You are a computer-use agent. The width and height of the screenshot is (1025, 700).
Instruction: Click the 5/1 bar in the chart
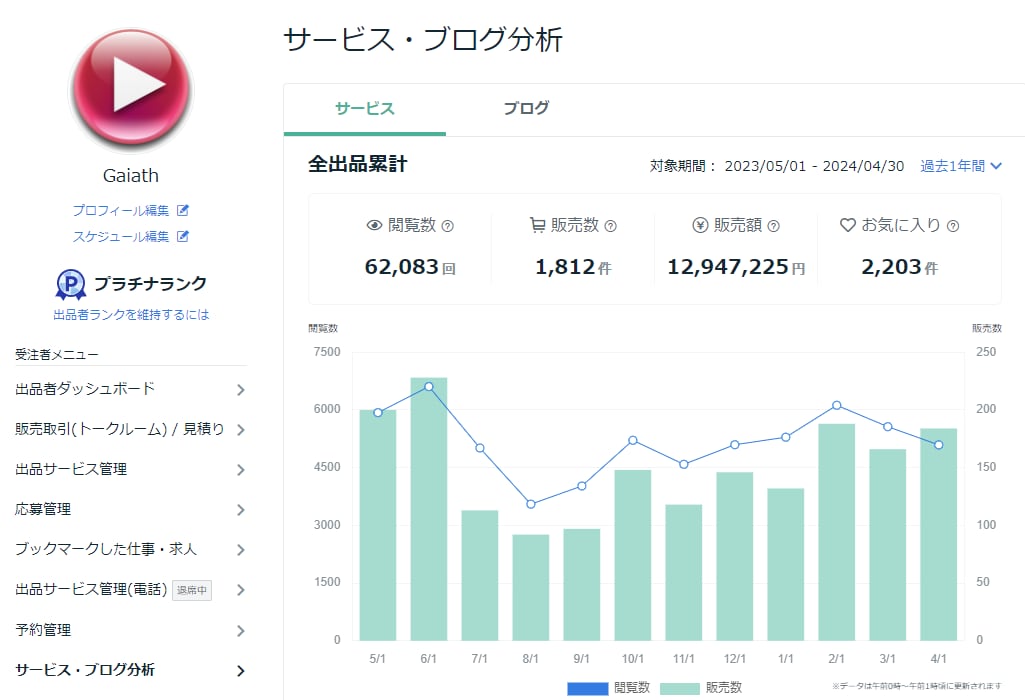(378, 525)
